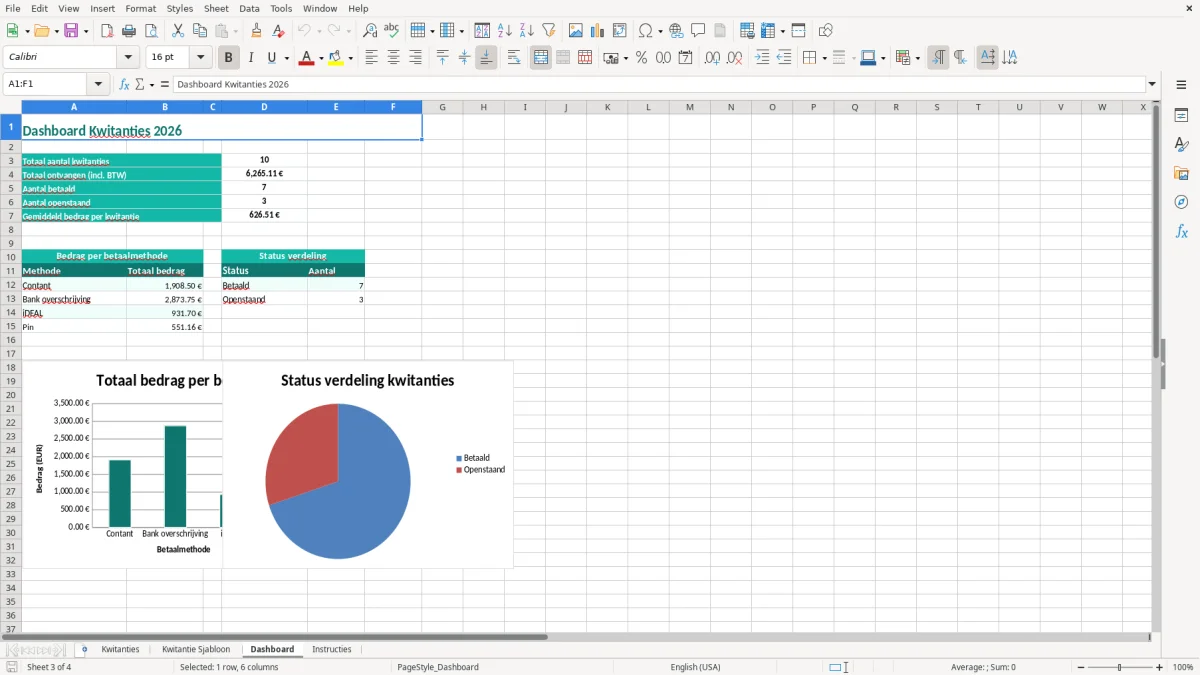Viewport: 1200px width, 675px height.
Task: Toggle Center Horizontally alignment
Action: pyautogui.click(x=393, y=58)
